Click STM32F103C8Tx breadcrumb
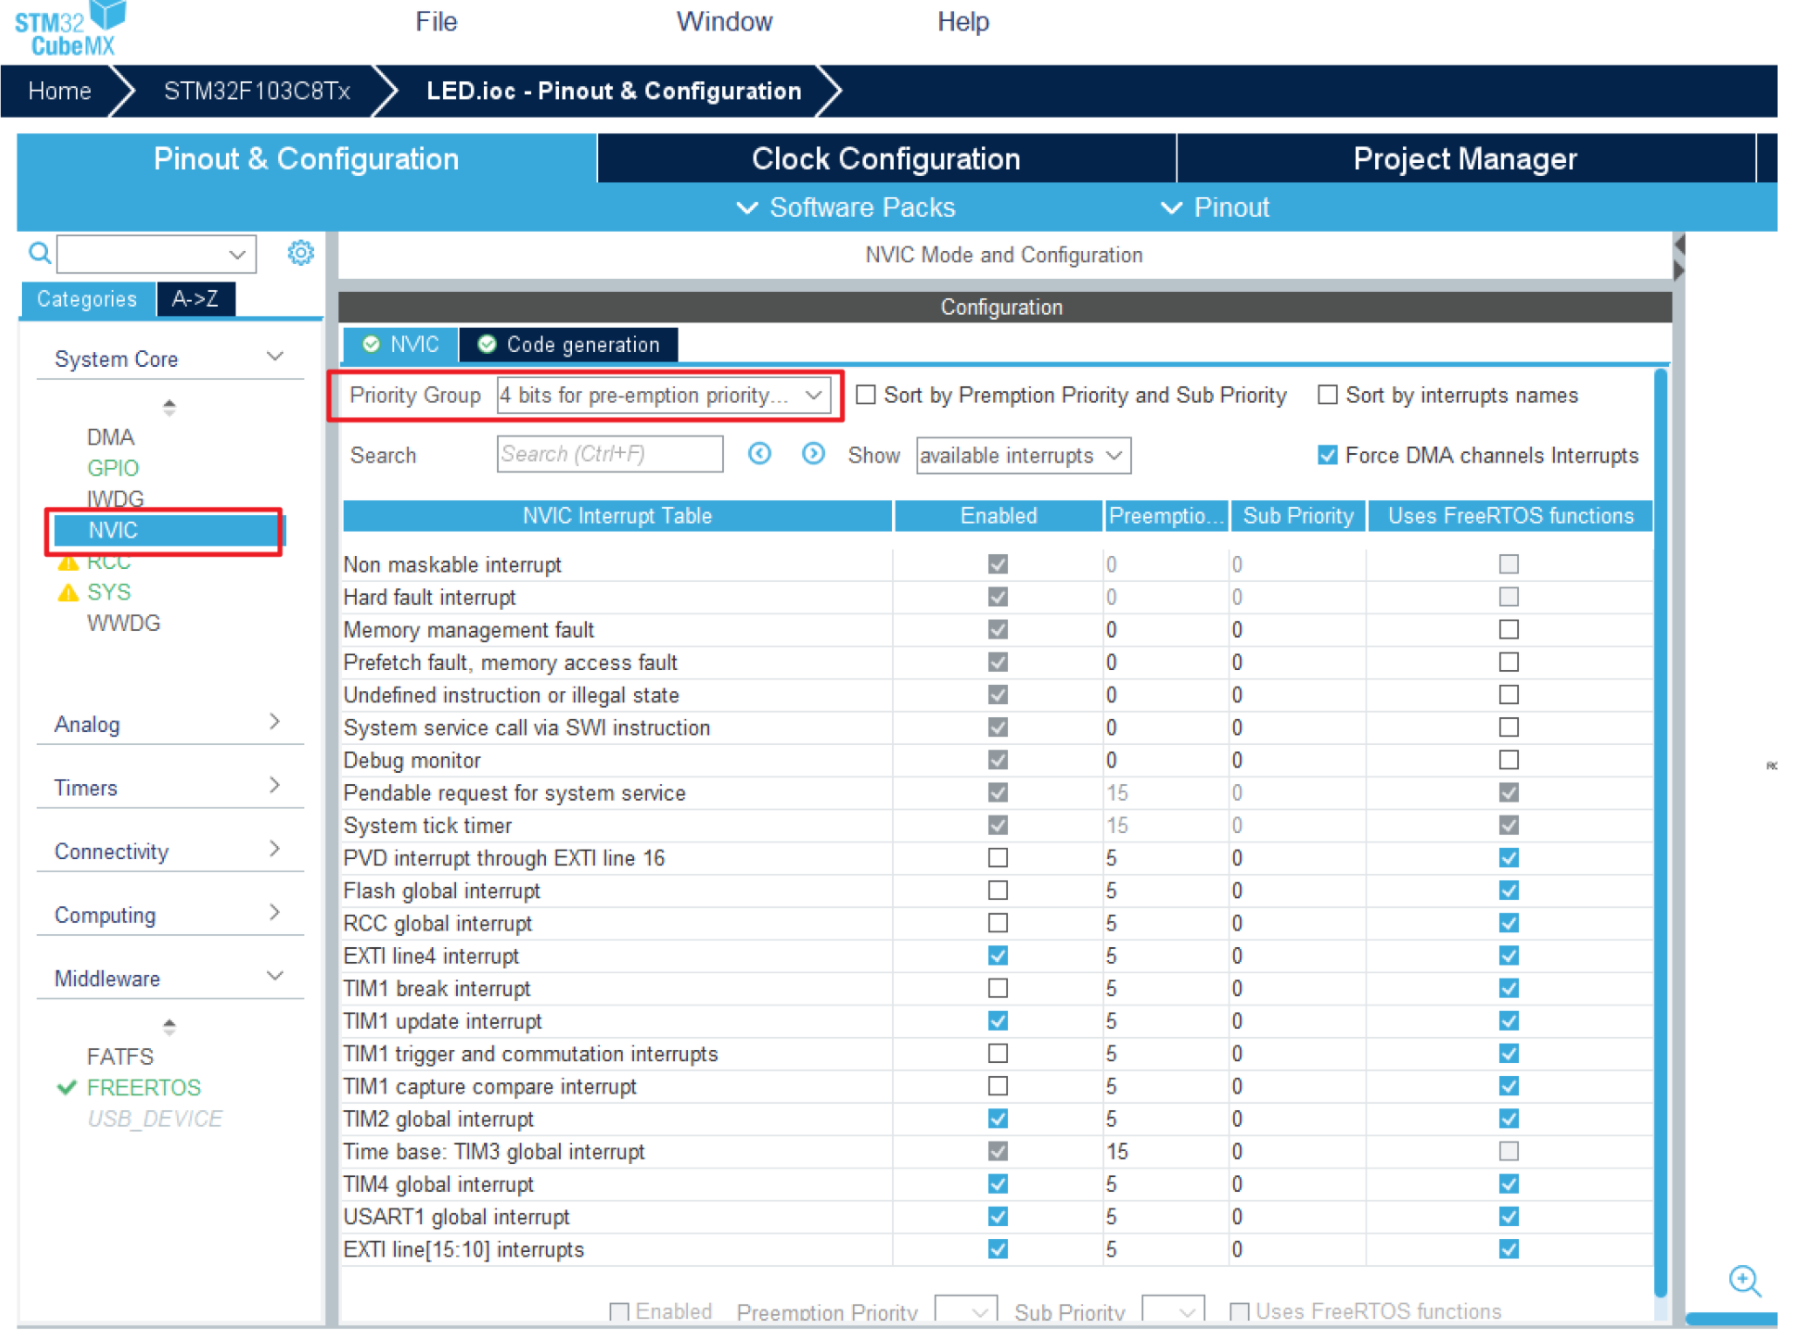 [x=257, y=91]
